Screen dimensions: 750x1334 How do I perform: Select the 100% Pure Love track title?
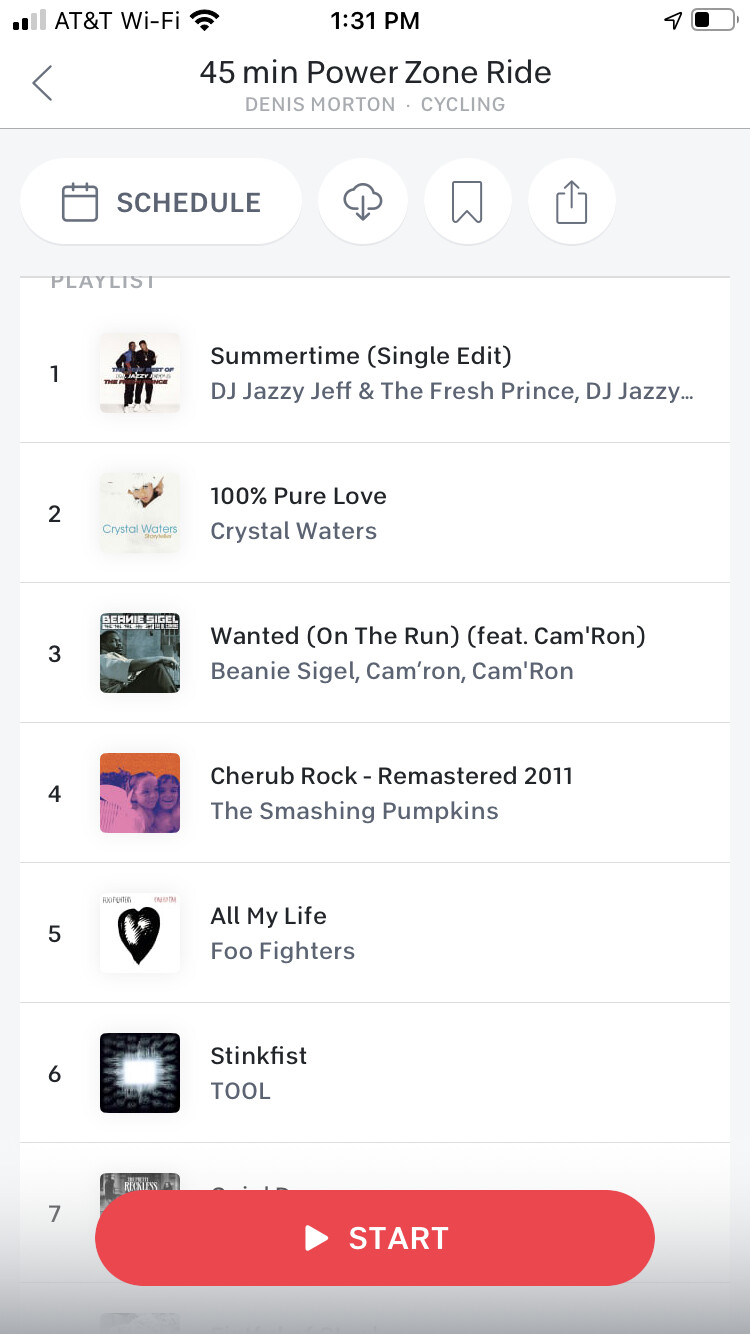[x=298, y=496]
